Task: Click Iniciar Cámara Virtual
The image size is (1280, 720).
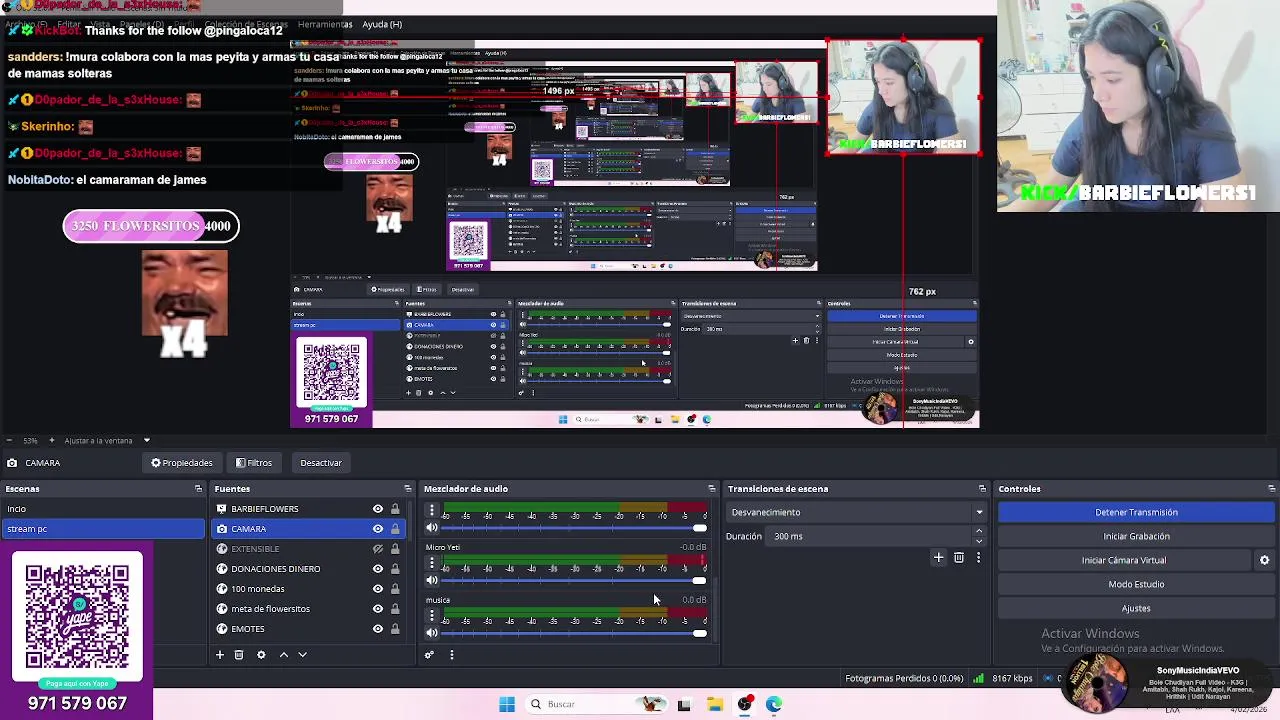Action: pyautogui.click(x=1123, y=560)
